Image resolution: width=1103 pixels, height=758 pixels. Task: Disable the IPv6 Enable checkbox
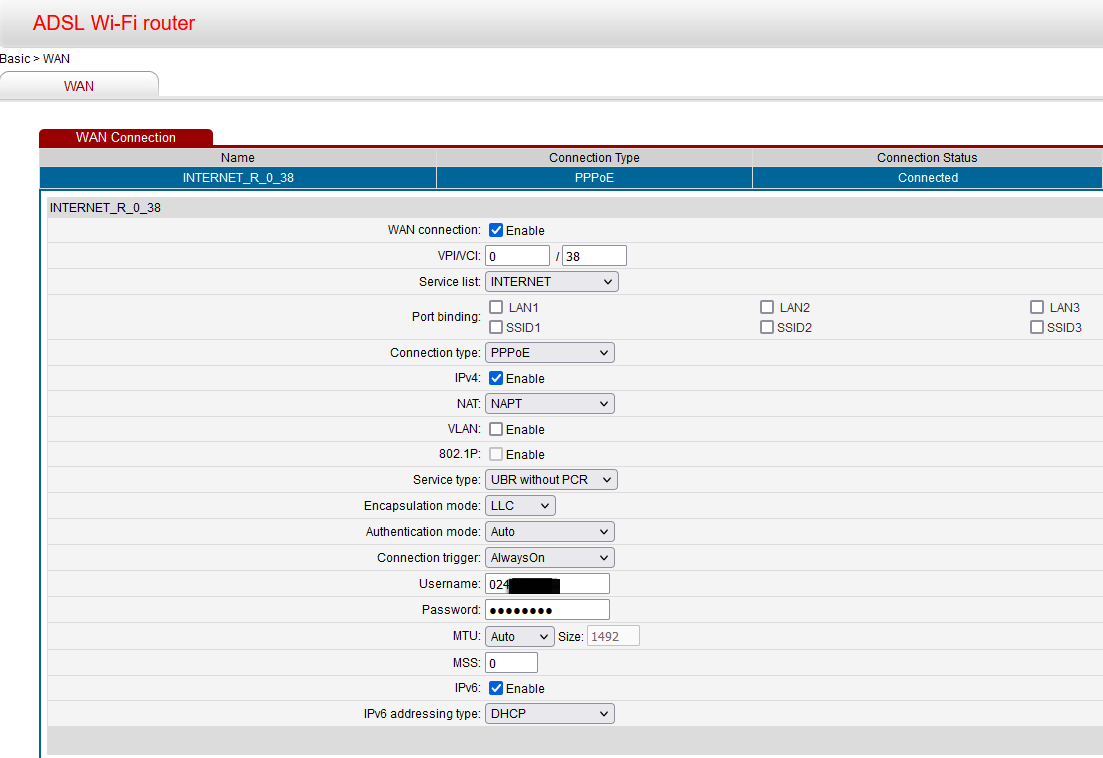click(x=496, y=688)
